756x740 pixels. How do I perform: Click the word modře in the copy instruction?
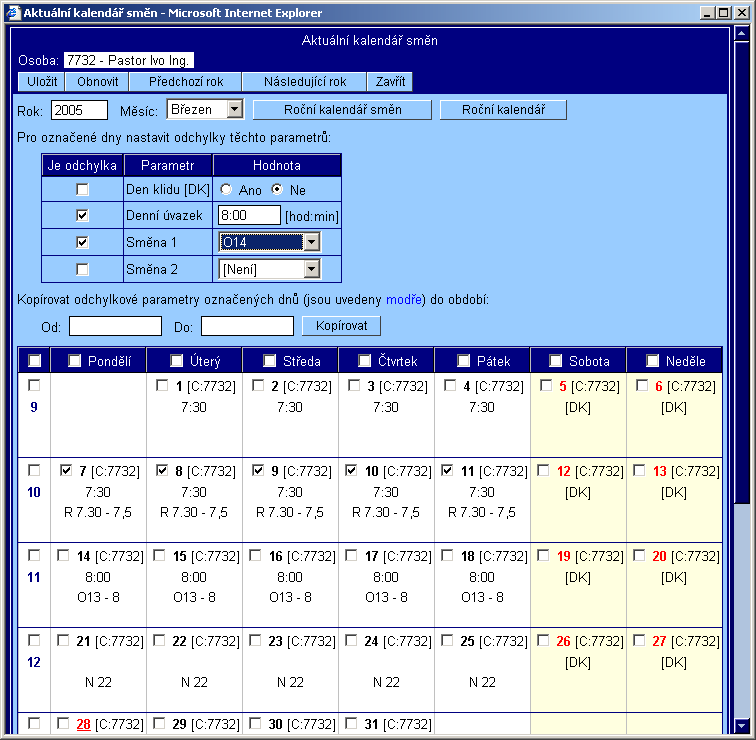404,300
